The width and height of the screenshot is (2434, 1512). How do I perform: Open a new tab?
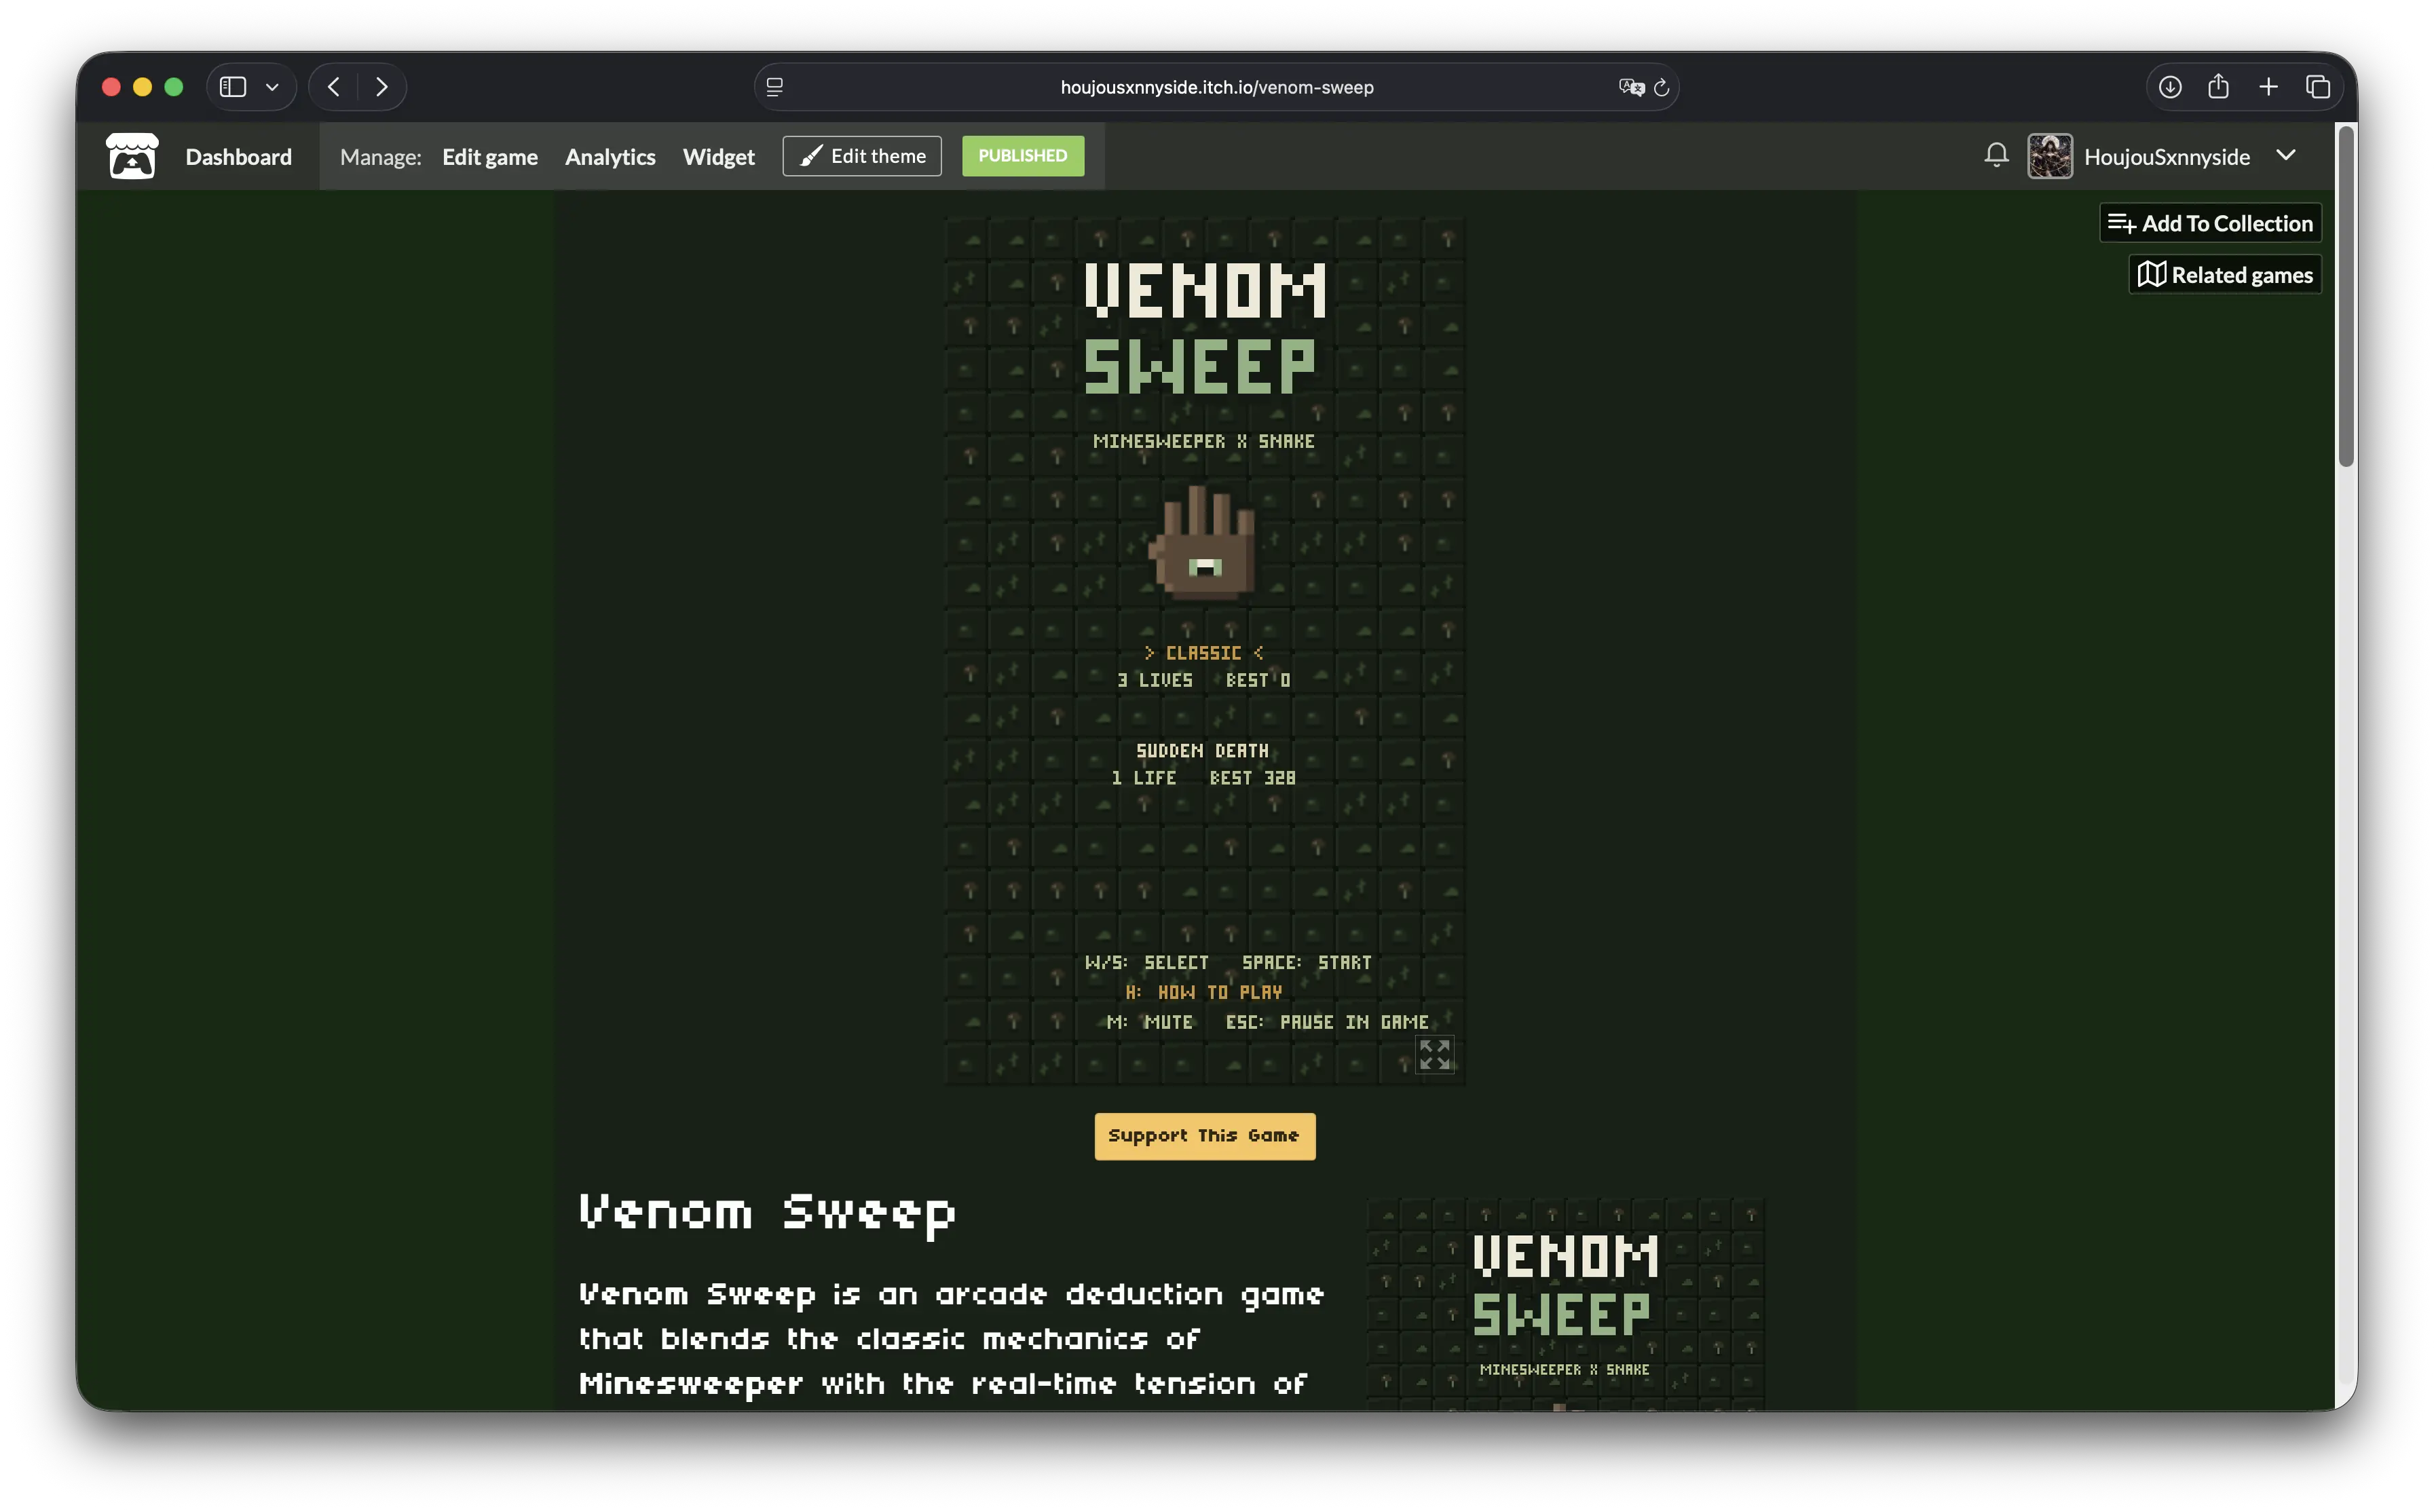click(2268, 87)
